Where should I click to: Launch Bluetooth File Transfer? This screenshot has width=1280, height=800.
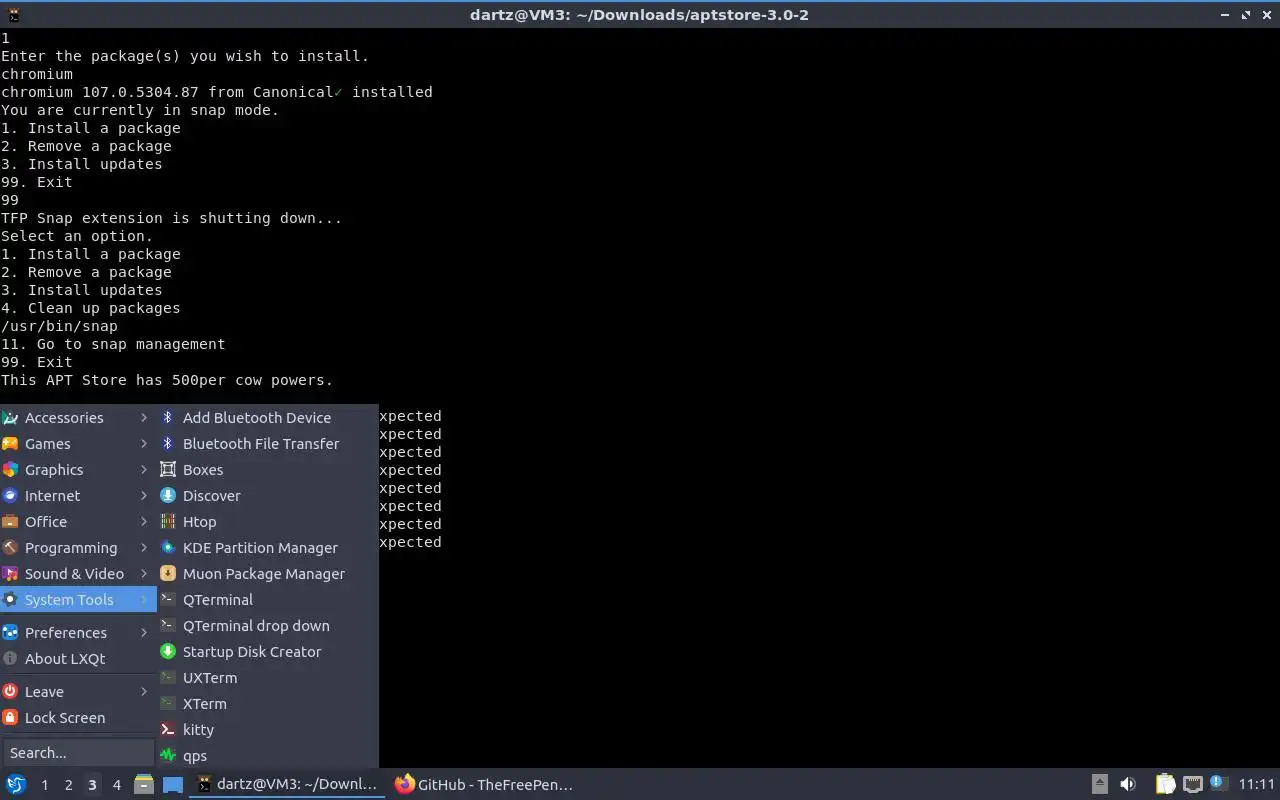coord(267,444)
